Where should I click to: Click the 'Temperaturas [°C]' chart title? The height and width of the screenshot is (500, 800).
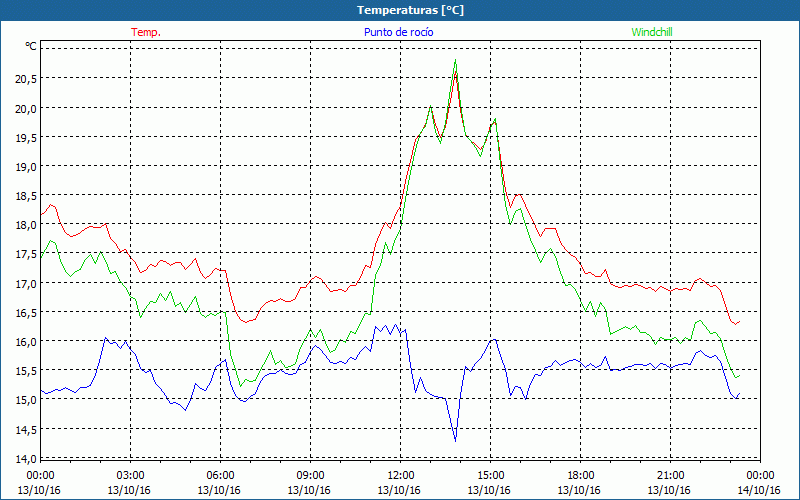(x=410, y=10)
